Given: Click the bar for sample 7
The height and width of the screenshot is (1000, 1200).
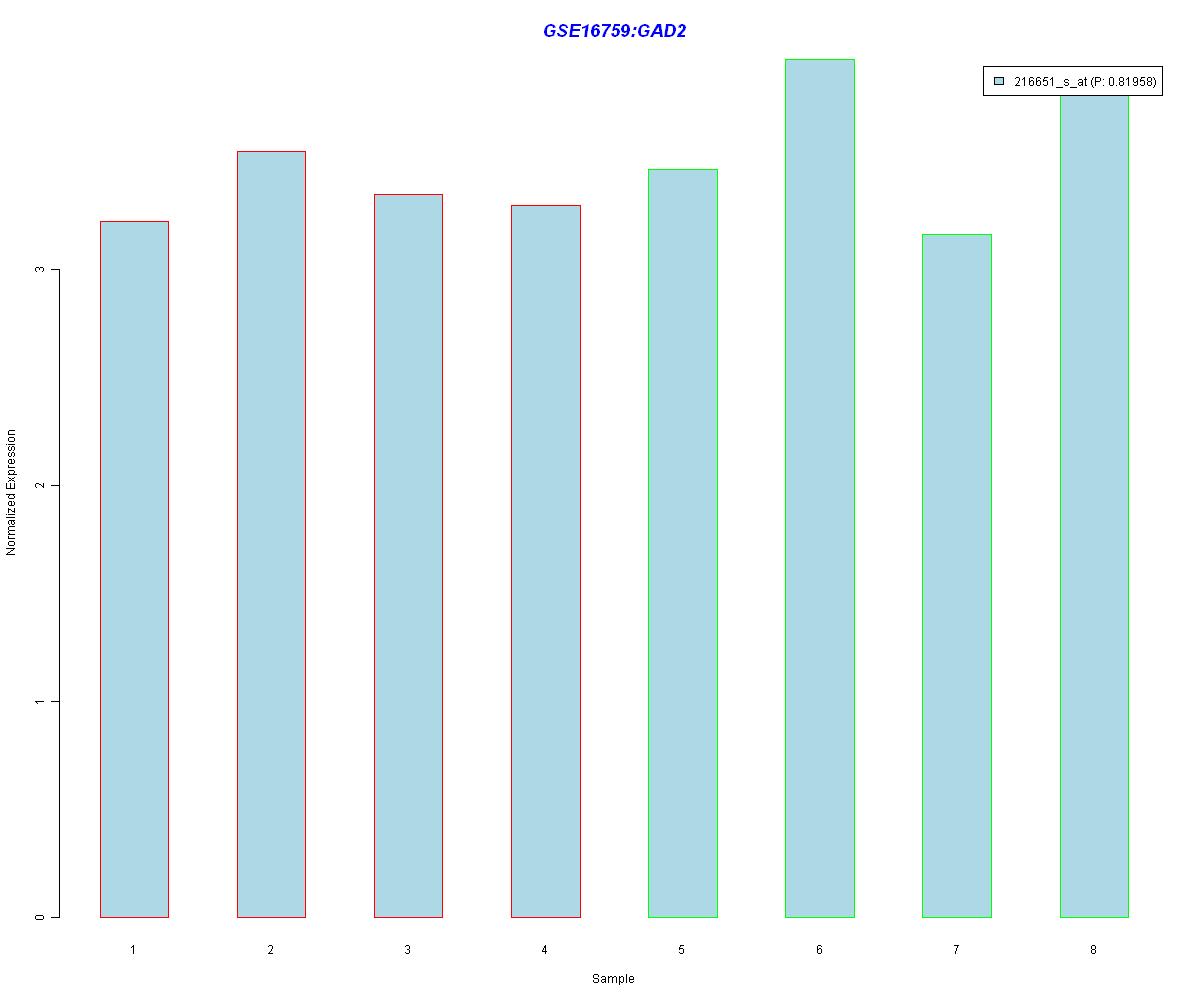Looking at the screenshot, I should pos(957,575).
